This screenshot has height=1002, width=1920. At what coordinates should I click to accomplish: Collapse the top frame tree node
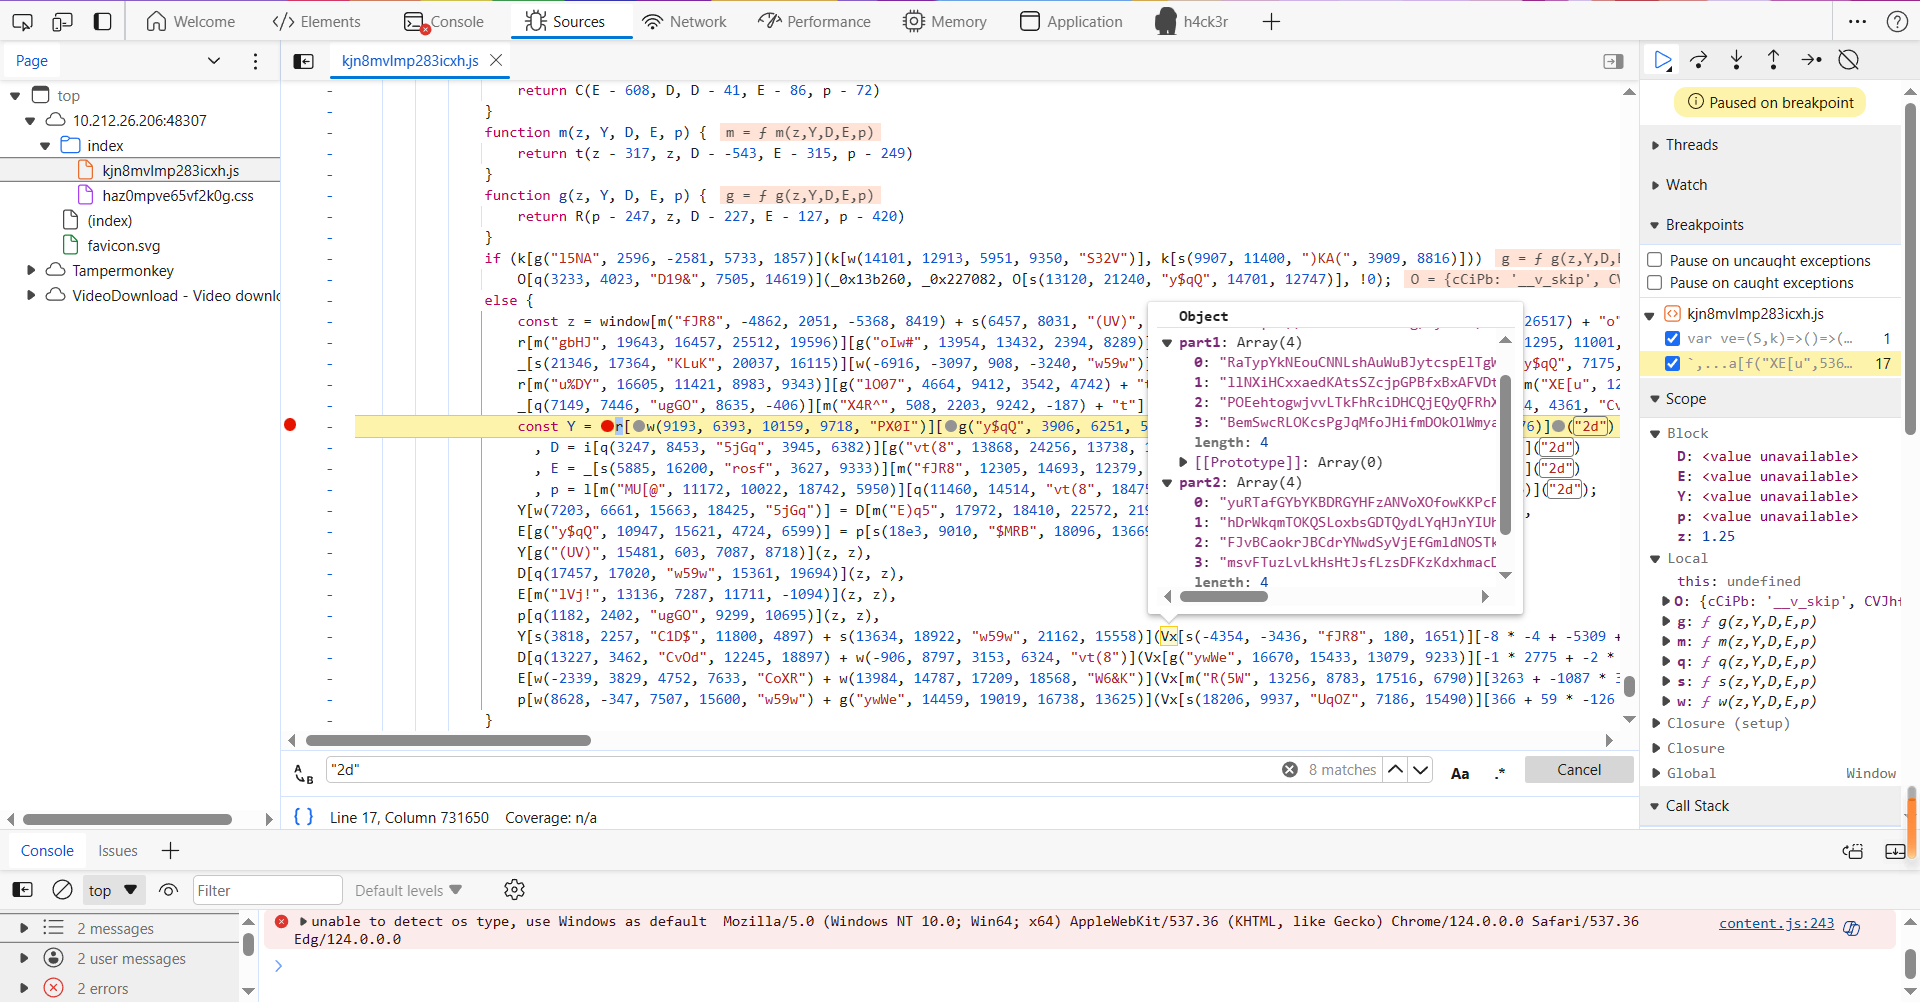point(15,96)
